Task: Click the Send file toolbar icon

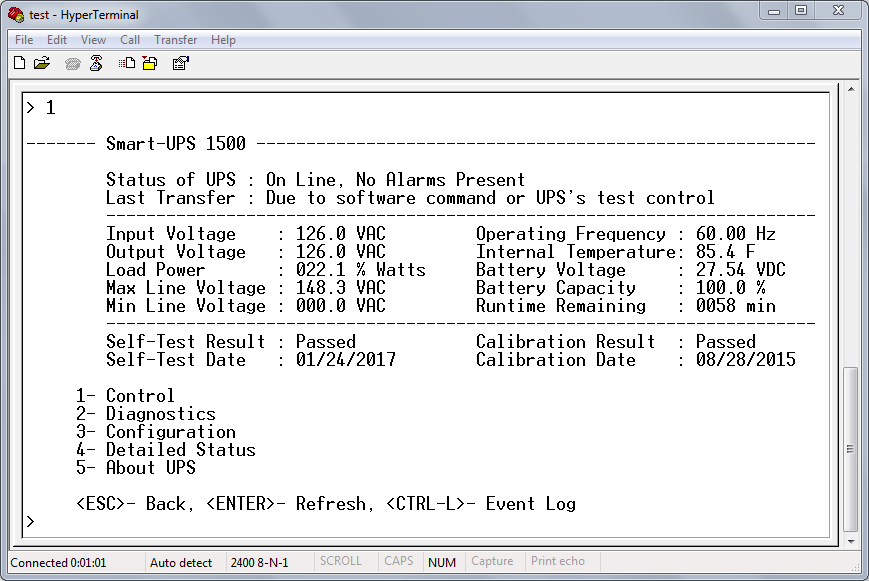Action: [126, 63]
